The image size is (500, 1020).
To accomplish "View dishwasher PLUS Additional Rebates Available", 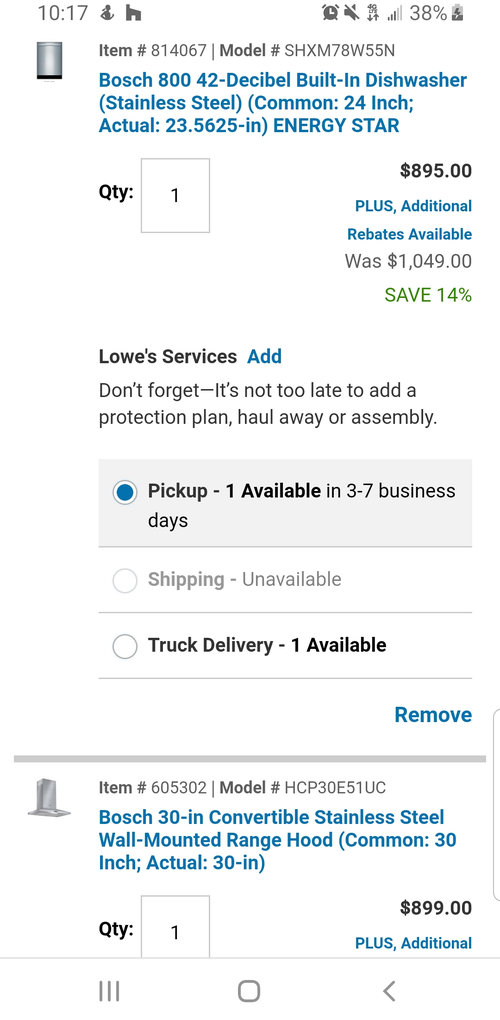I will [x=410, y=220].
